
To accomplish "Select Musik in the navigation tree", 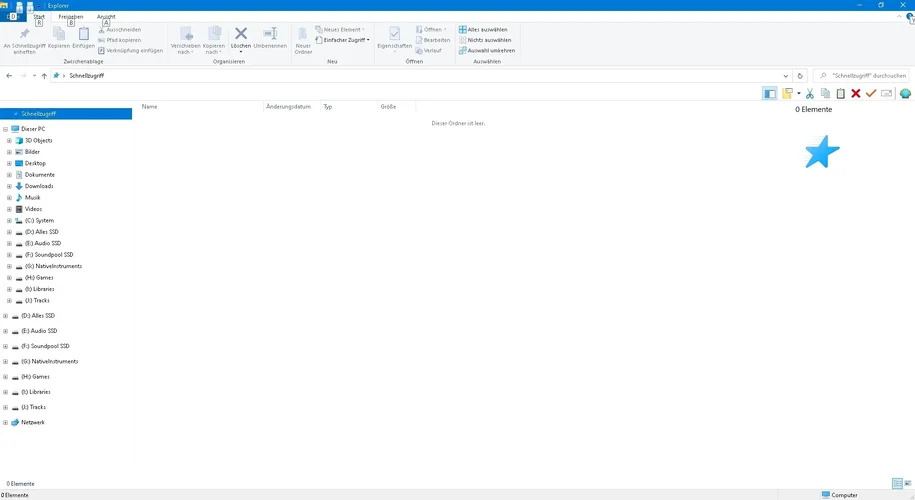I will pyautogui.click(x=32, y=197).
